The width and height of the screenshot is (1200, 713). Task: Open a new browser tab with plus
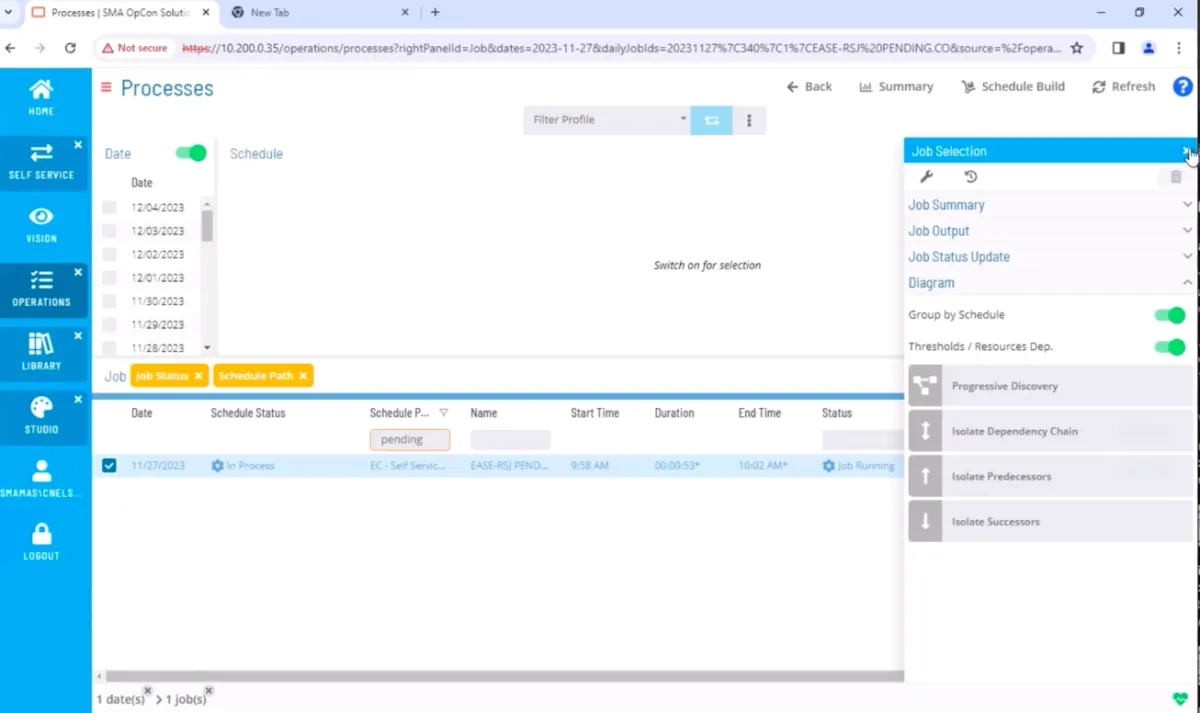point(435,12)
